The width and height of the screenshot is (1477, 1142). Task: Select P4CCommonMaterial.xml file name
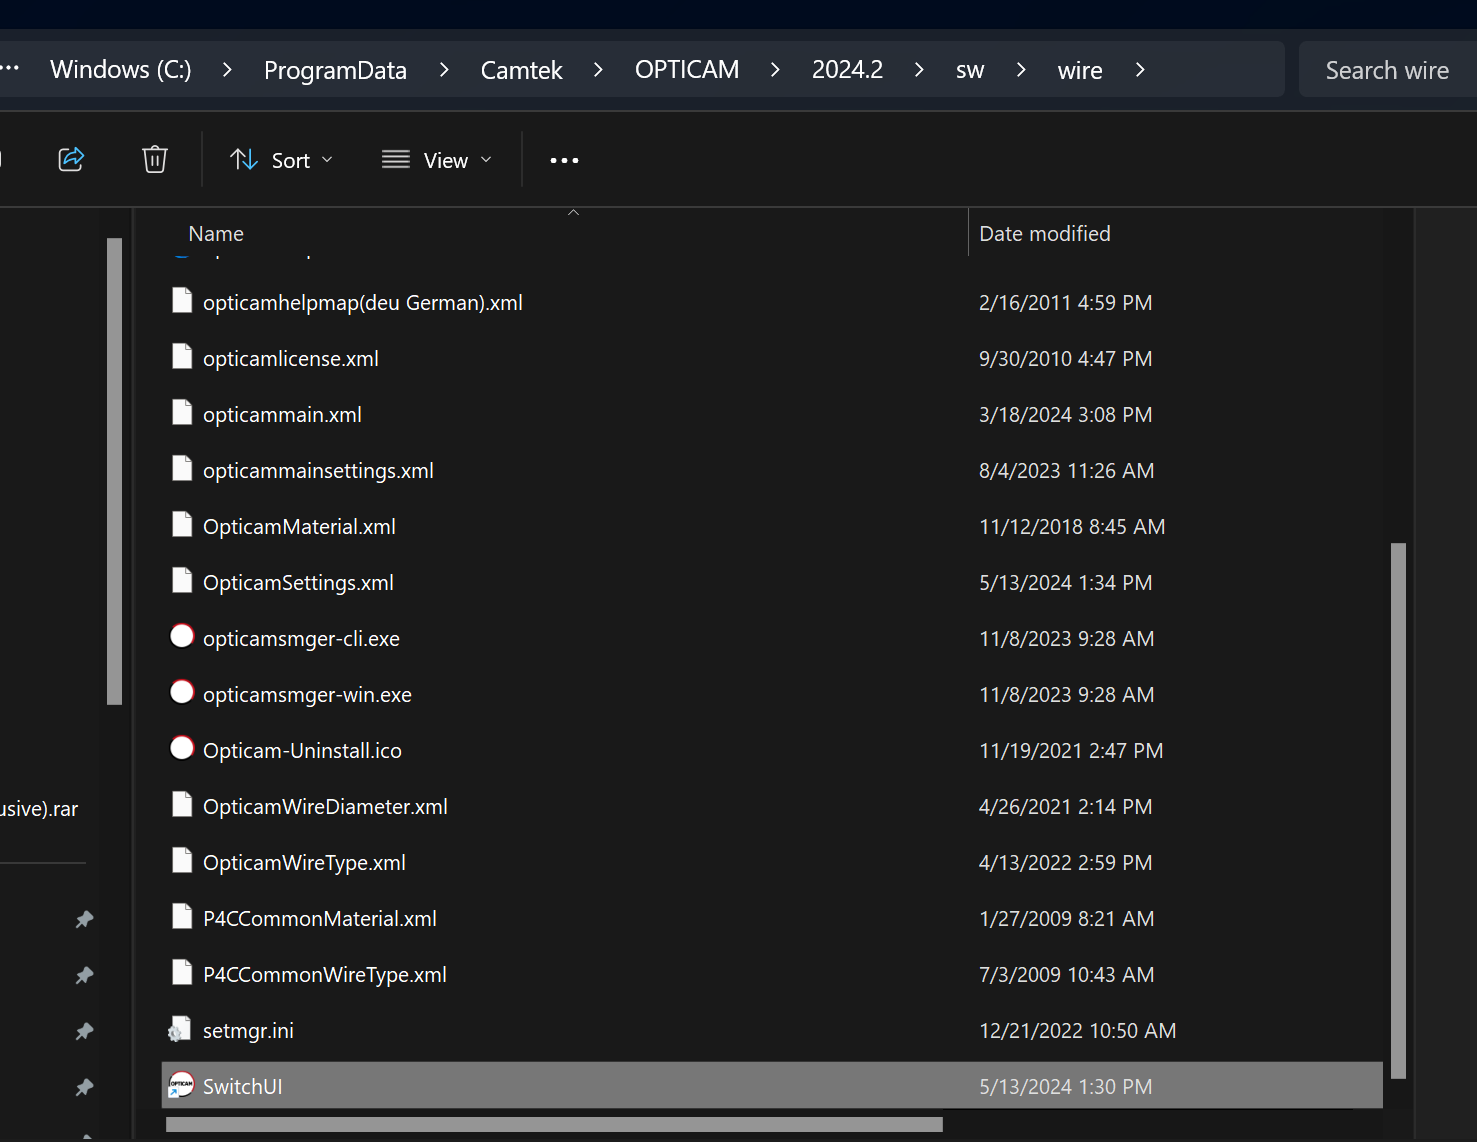[x=320, y=919]
